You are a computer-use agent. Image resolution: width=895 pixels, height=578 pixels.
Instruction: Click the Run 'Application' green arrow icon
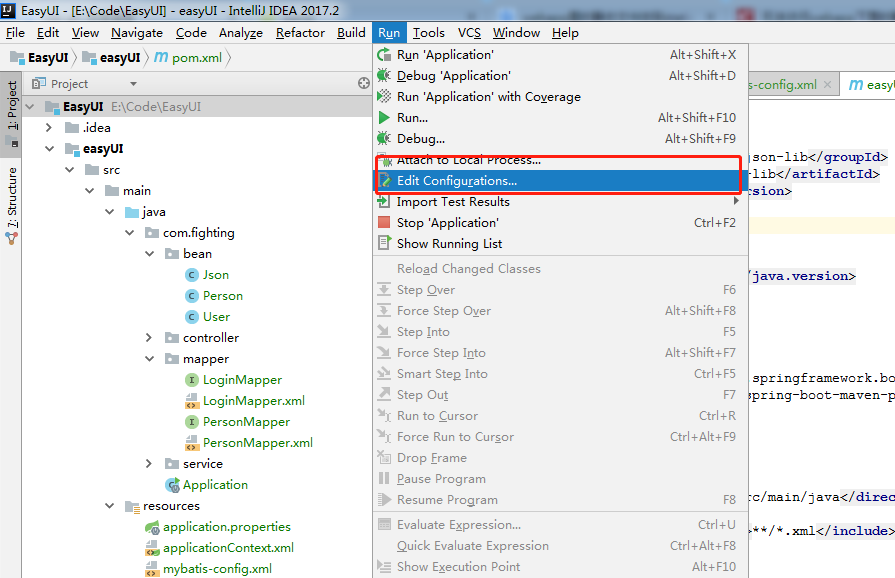[384, 55]
